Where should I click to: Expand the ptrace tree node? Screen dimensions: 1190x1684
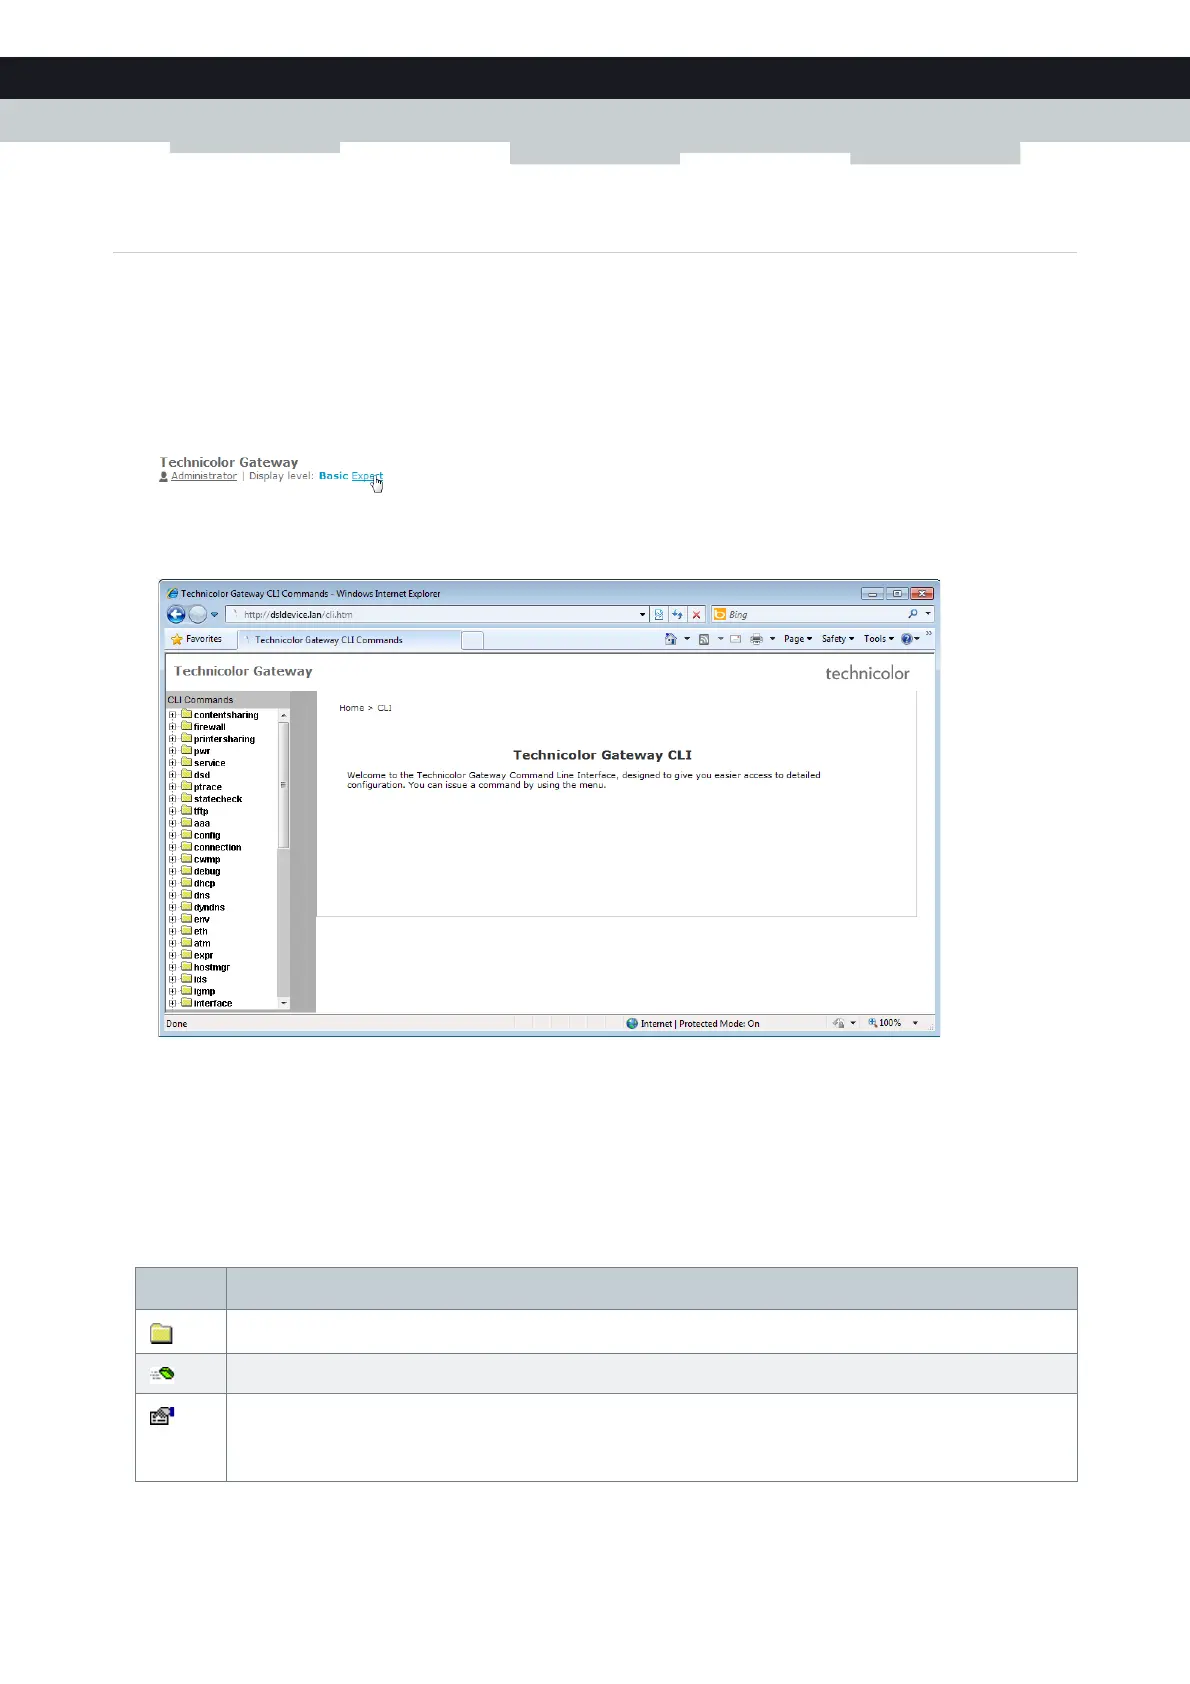[x=173, y=787]
